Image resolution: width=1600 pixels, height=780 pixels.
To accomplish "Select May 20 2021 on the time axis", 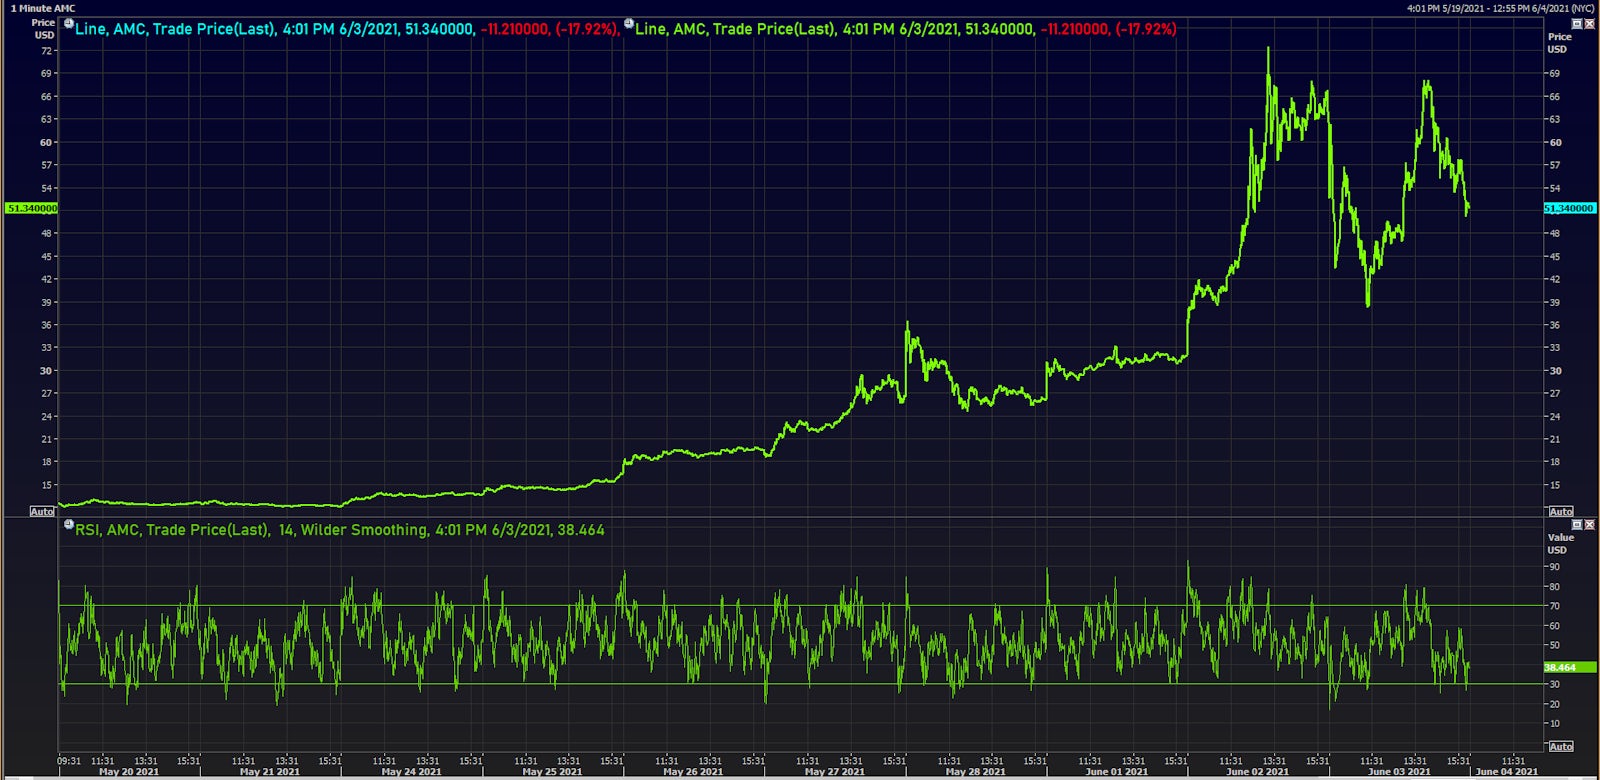I will [x=129, y=771].
